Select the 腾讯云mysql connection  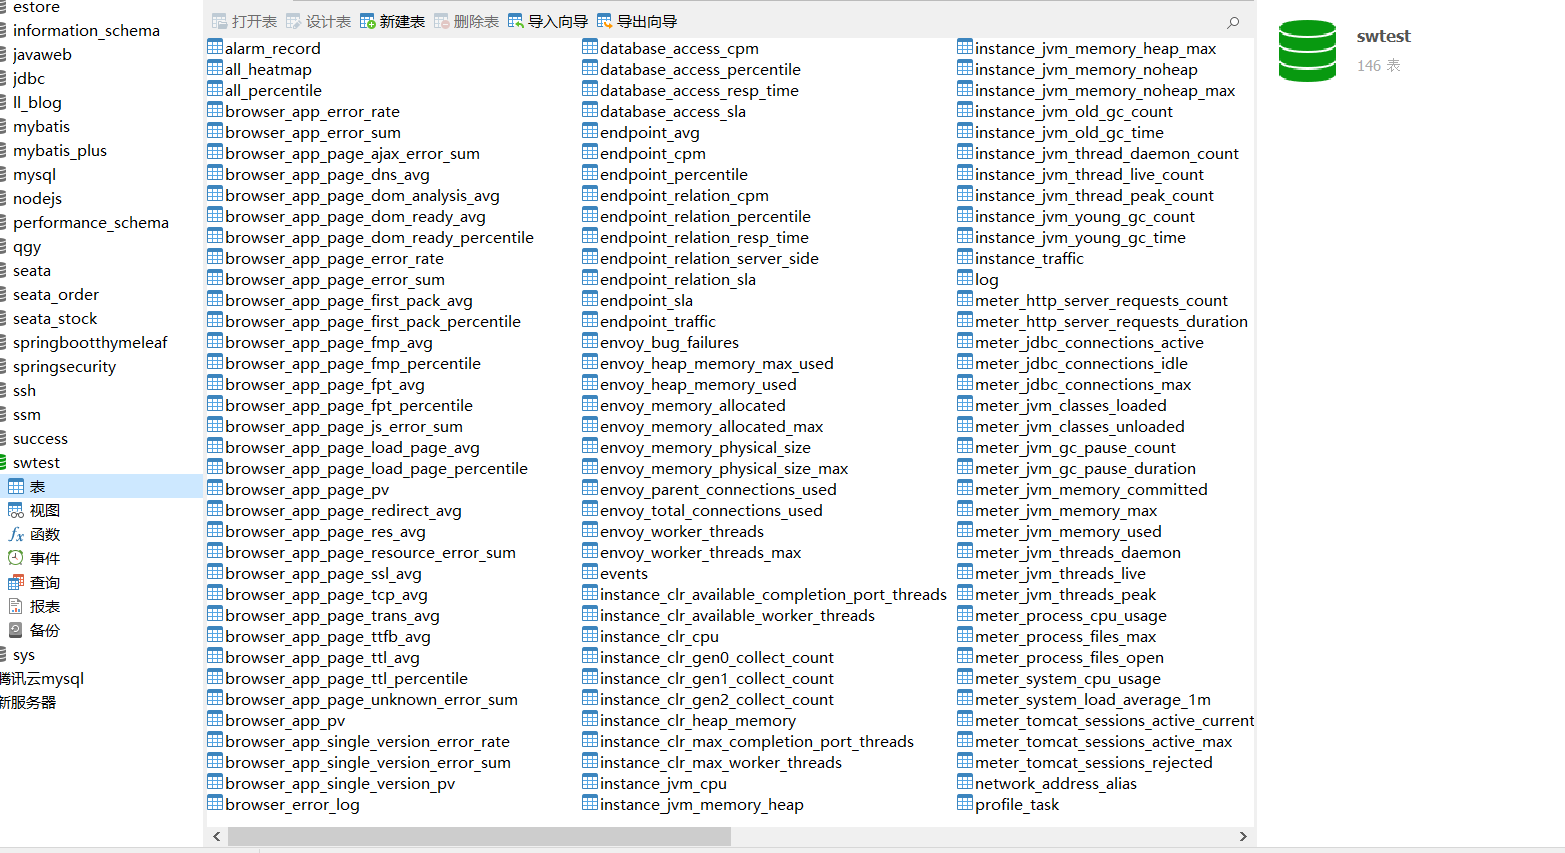pyautogui.click(x=42, y=678)
